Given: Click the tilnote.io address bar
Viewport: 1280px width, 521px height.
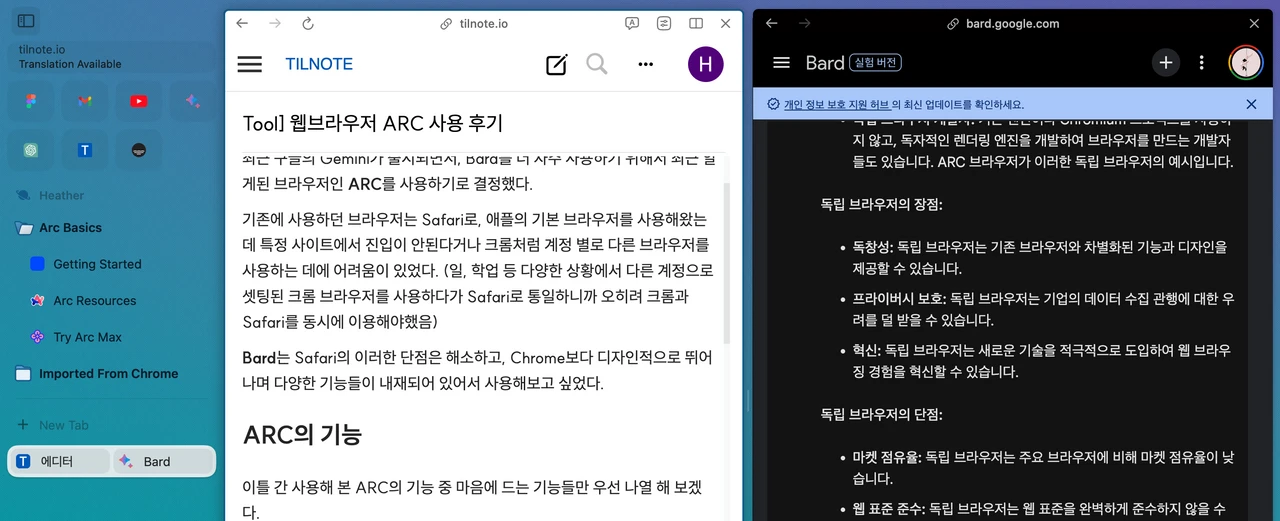Looking at the screenshot, I should pos(476,23).
